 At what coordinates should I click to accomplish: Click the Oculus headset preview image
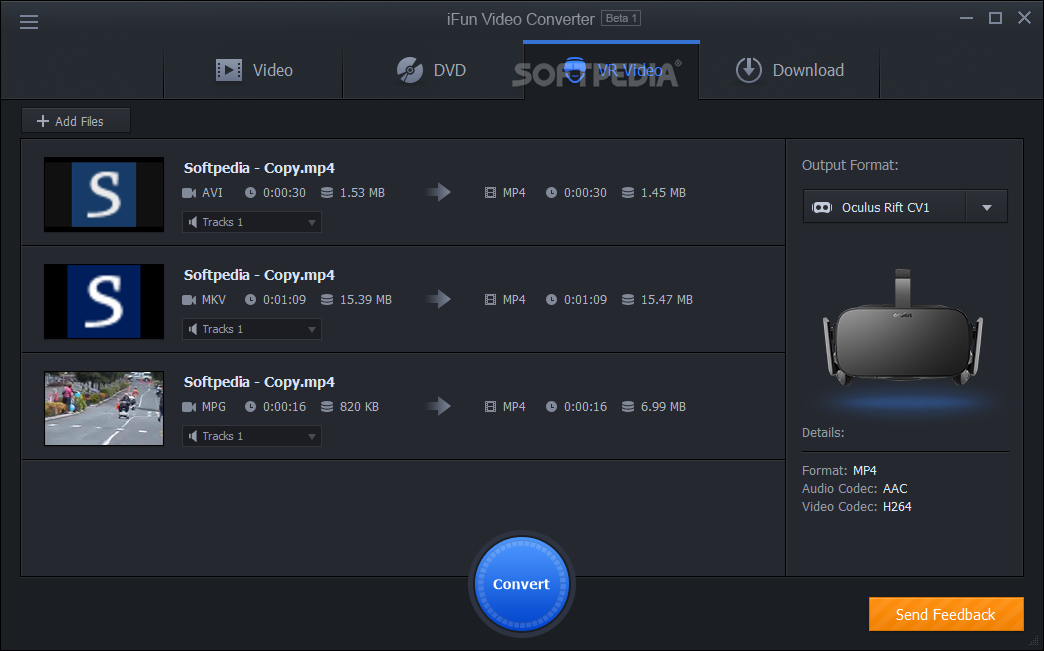tap(902, 327)
